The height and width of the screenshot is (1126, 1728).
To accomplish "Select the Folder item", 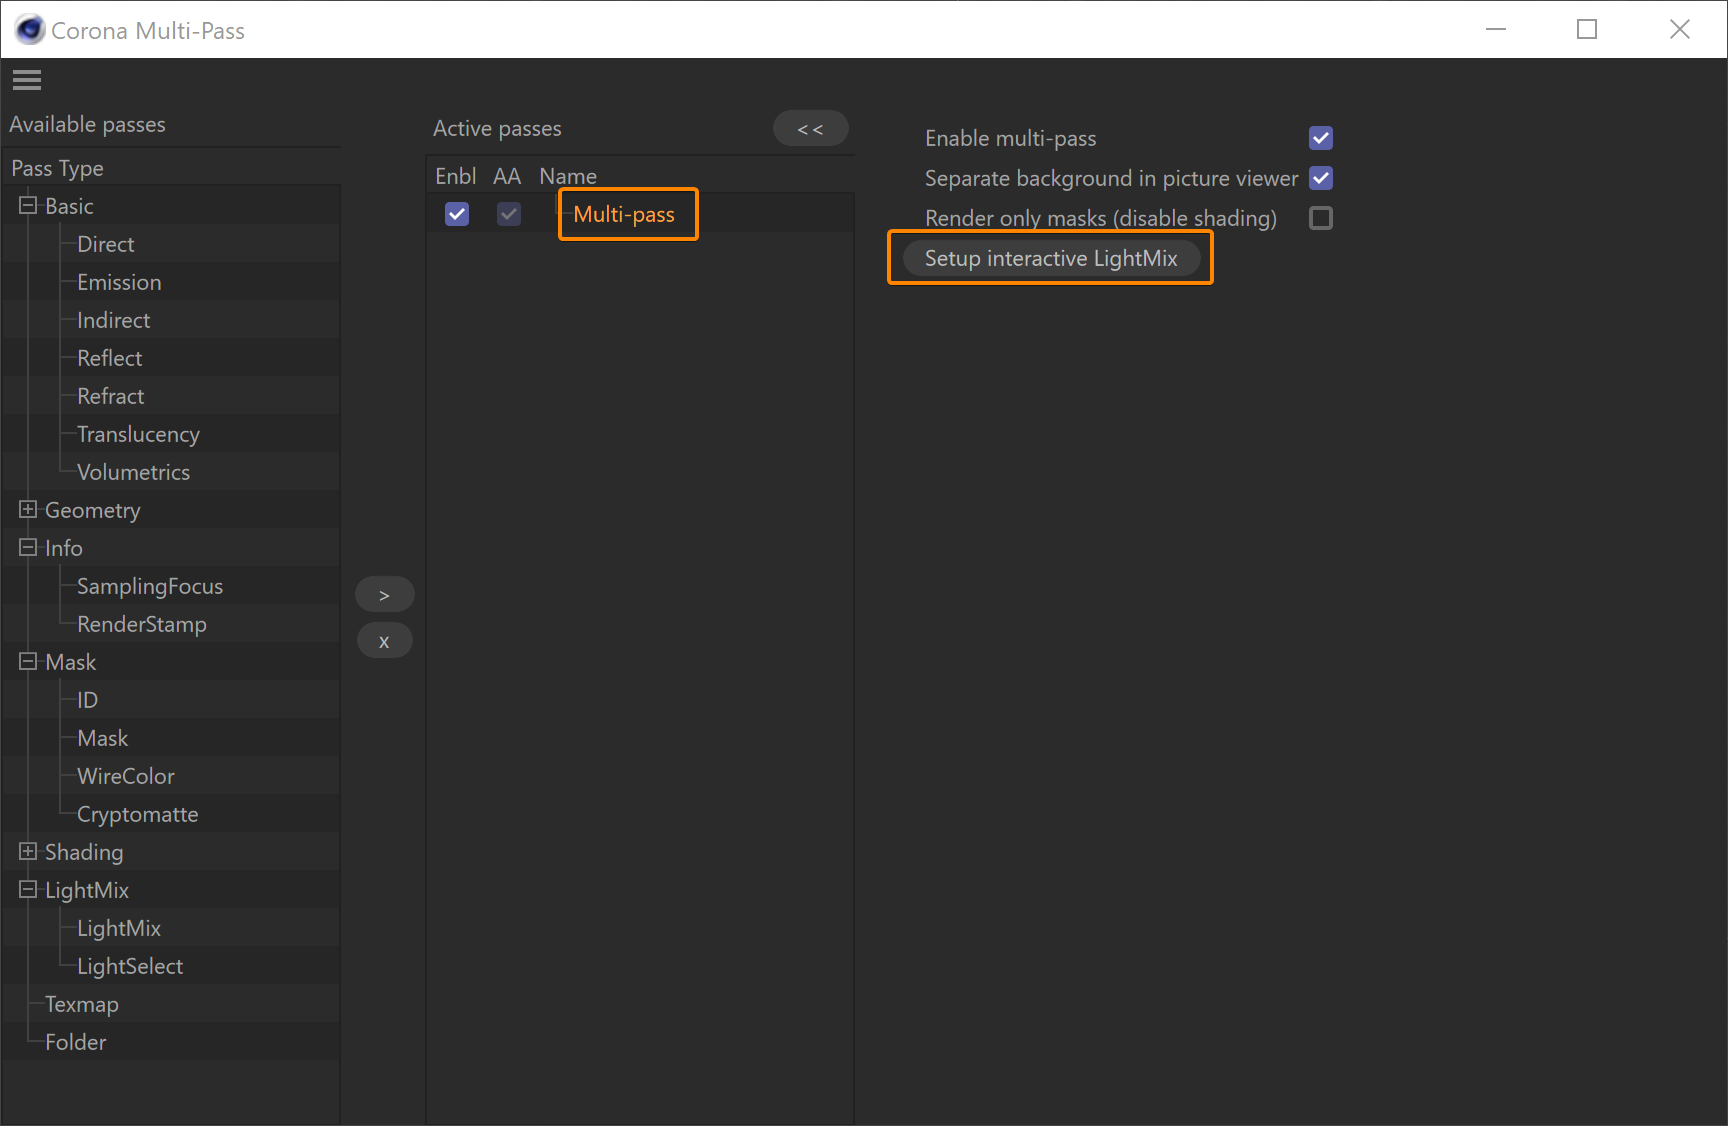I will click(75, 1042).
